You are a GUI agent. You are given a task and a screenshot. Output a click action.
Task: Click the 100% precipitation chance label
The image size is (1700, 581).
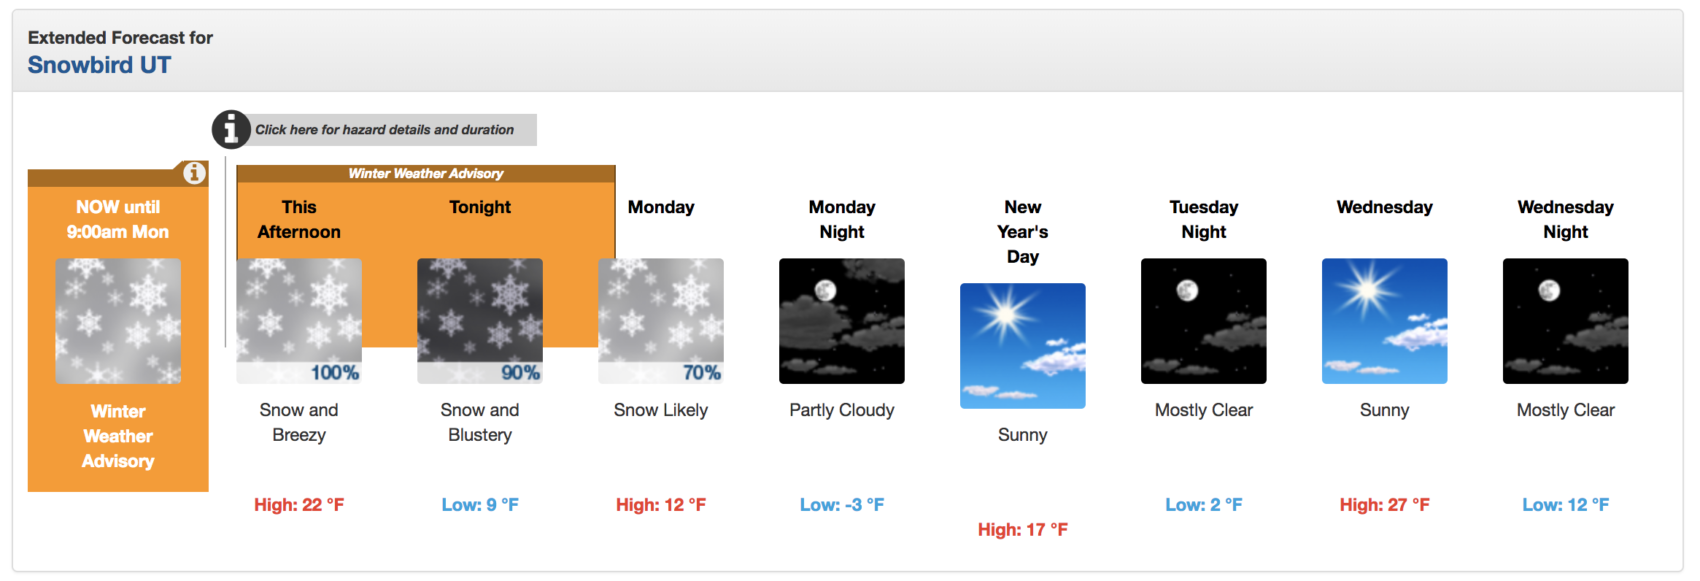(335, 372)
